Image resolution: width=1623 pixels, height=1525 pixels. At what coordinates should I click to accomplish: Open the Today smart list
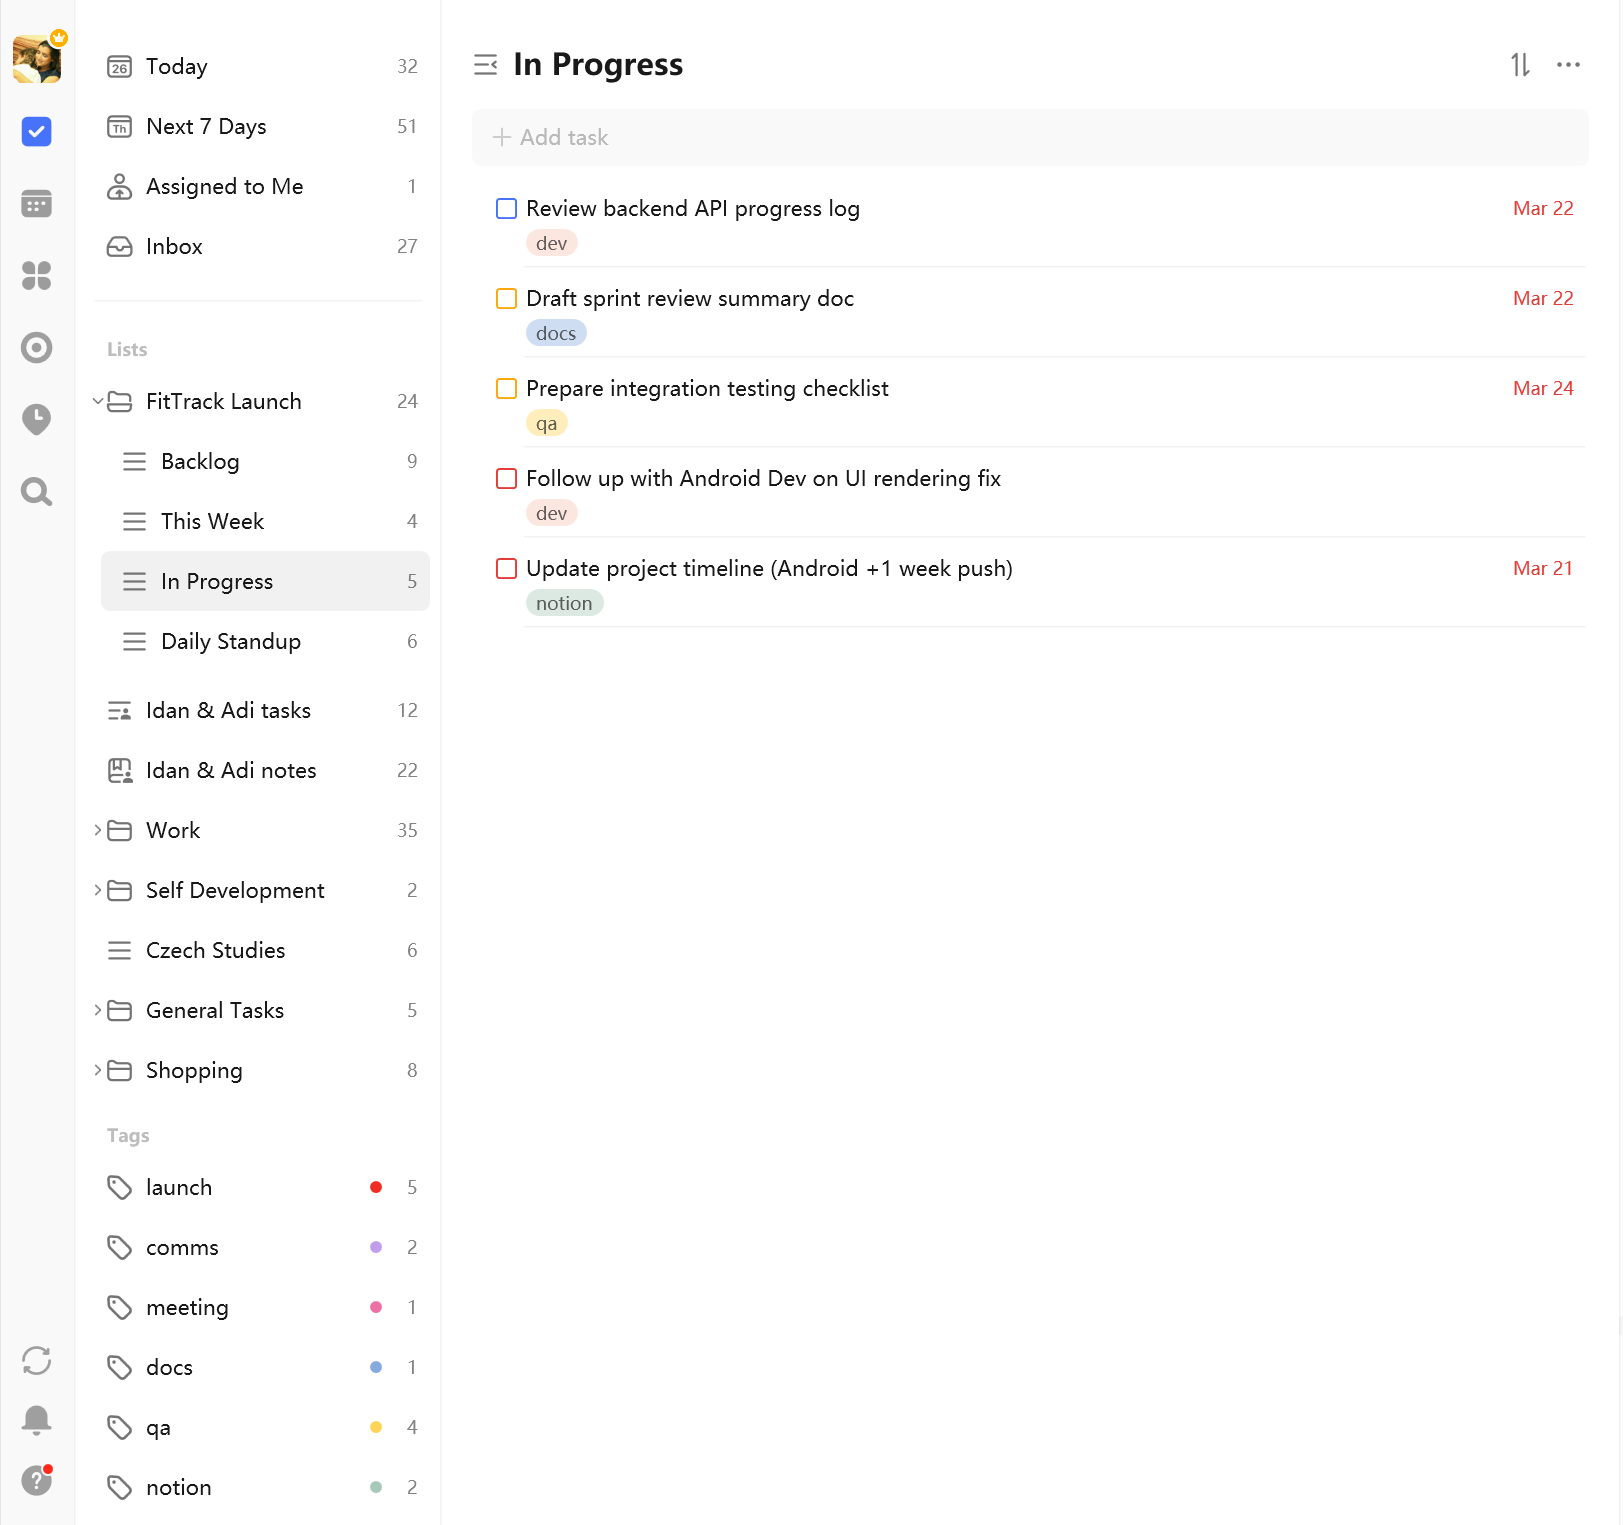(177, 67)
